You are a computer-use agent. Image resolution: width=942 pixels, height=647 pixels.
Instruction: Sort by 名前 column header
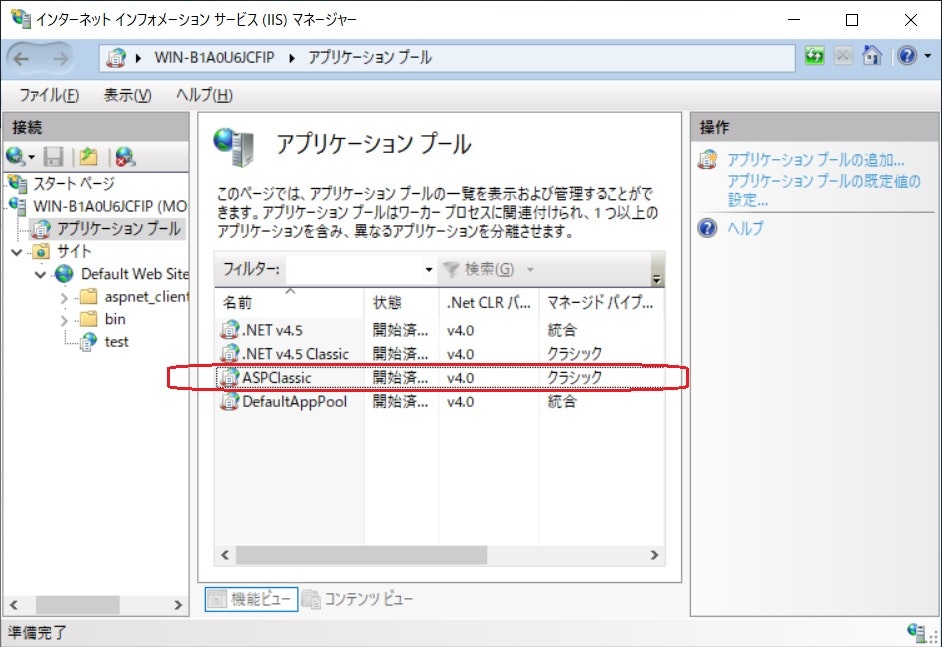coord(289,302)
